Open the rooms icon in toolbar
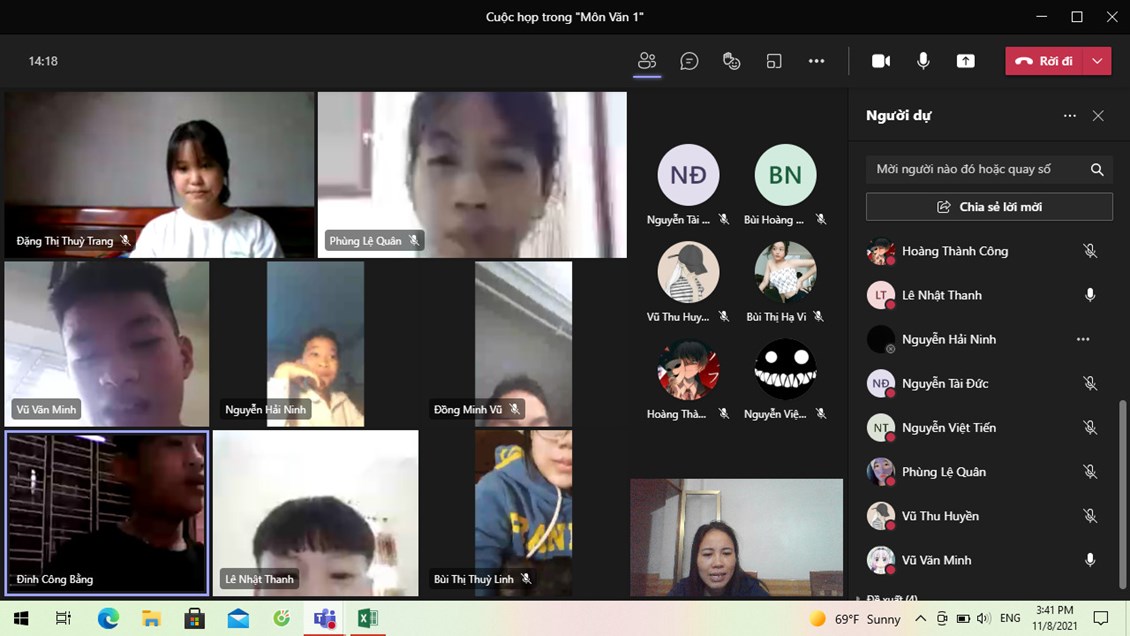Screen dimensions: 1130x636 pos(774,61)
